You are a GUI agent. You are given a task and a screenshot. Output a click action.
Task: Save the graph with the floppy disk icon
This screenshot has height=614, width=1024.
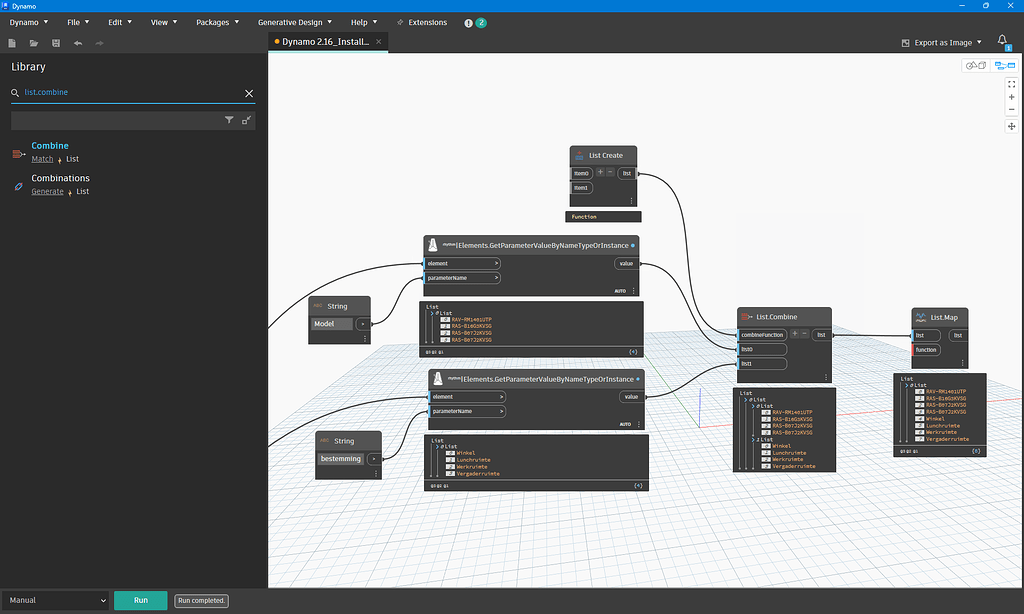tap(56, 43)
